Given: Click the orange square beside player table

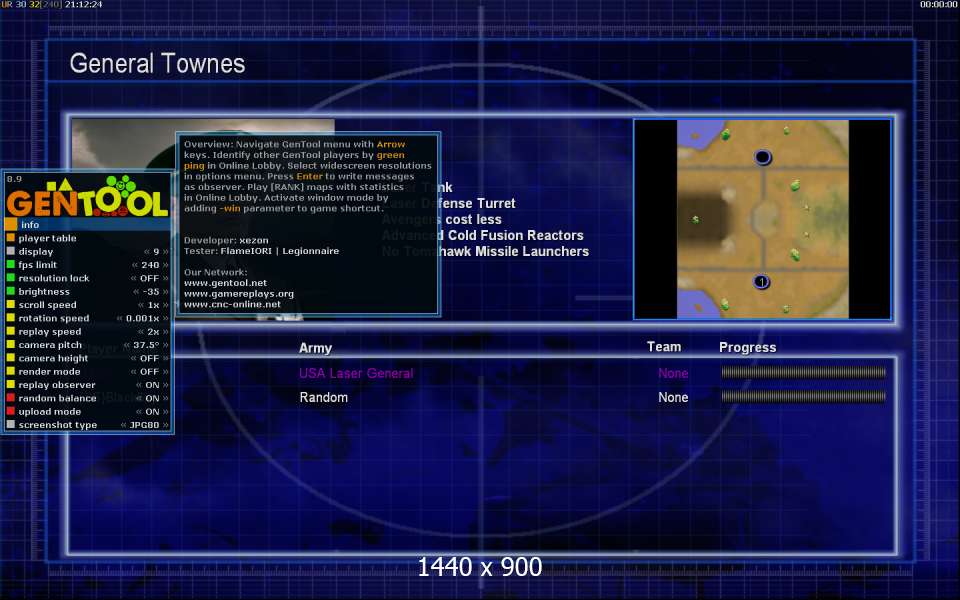Looking at the screenshot, I should pos(10,238).
